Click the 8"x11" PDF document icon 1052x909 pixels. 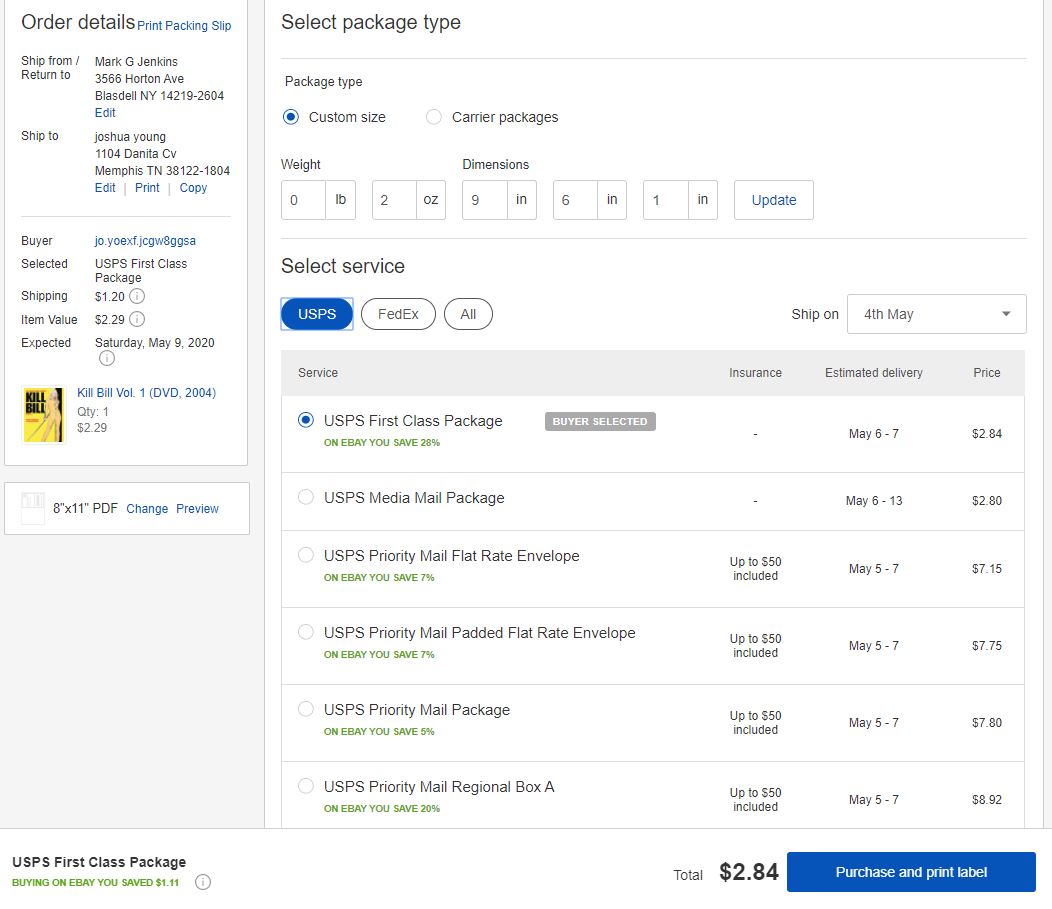(x=33, y=508)
